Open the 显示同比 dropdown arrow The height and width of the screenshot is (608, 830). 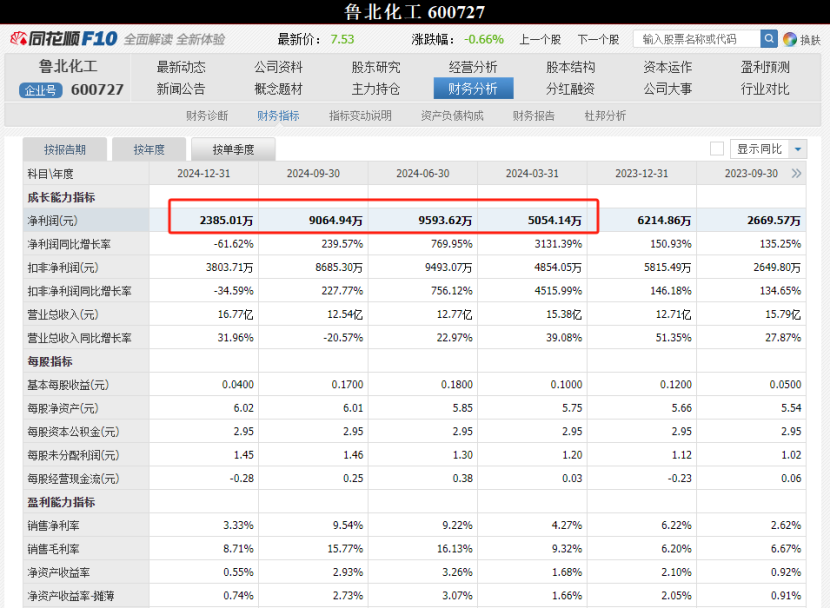[x=798, y=149]
